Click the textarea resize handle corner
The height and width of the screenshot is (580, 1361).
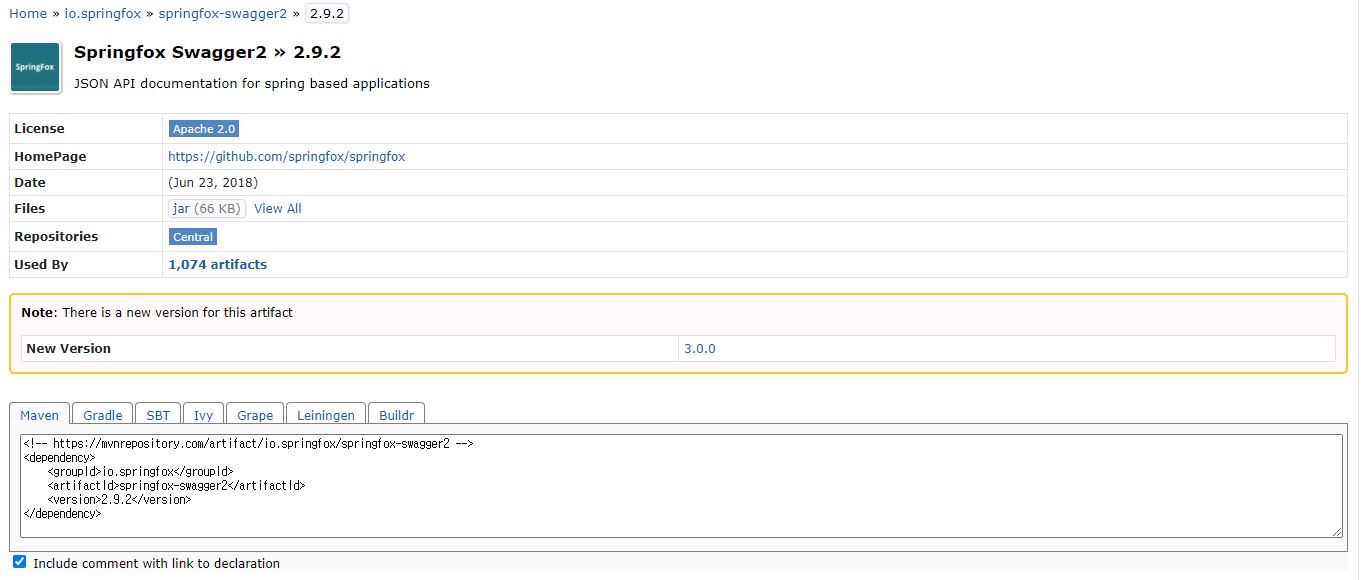pos(1337,532)
